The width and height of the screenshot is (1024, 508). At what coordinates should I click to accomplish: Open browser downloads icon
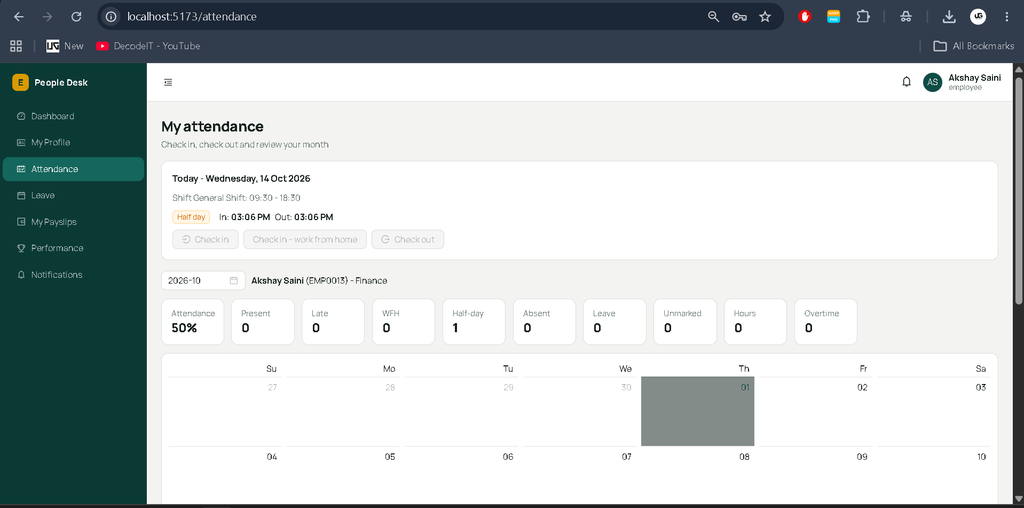coord(949,17)
